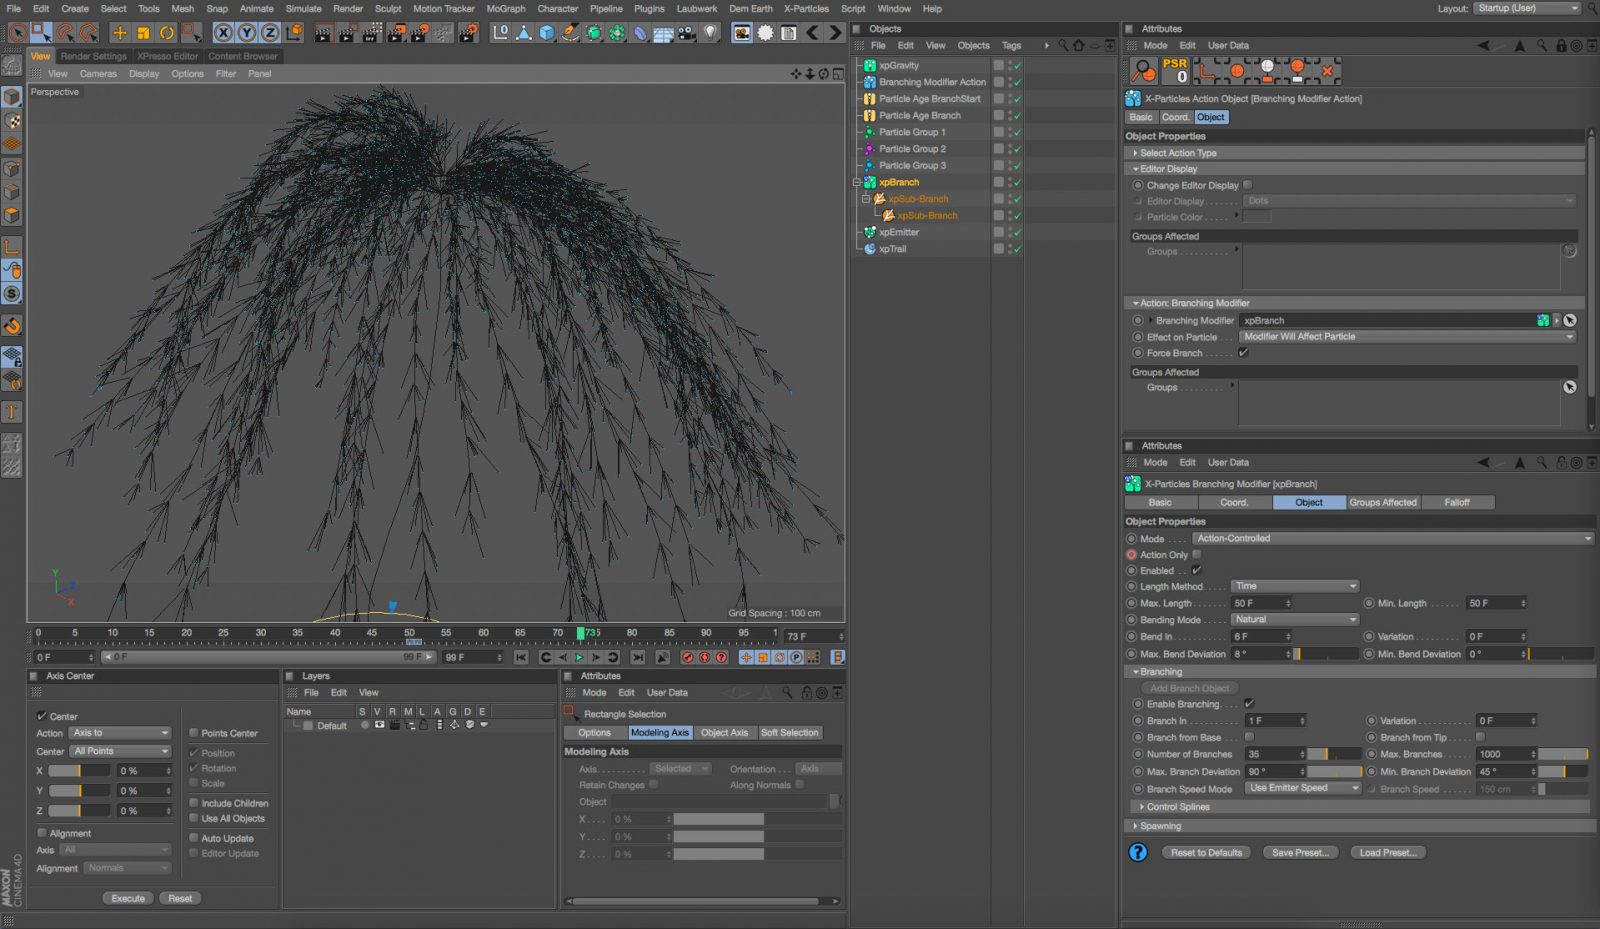Switch to XPresso Editor tab
This screenshot has height=929, width=1600.
point(168,56)
